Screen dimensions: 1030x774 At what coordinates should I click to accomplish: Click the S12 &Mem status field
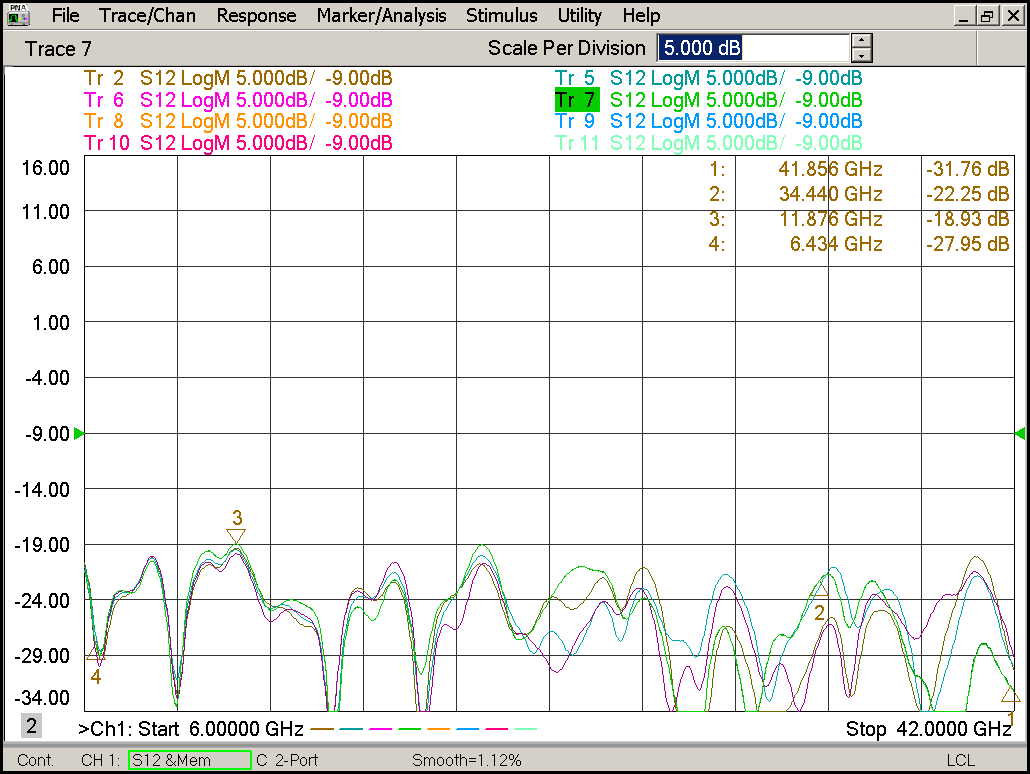tap(189, 760)
